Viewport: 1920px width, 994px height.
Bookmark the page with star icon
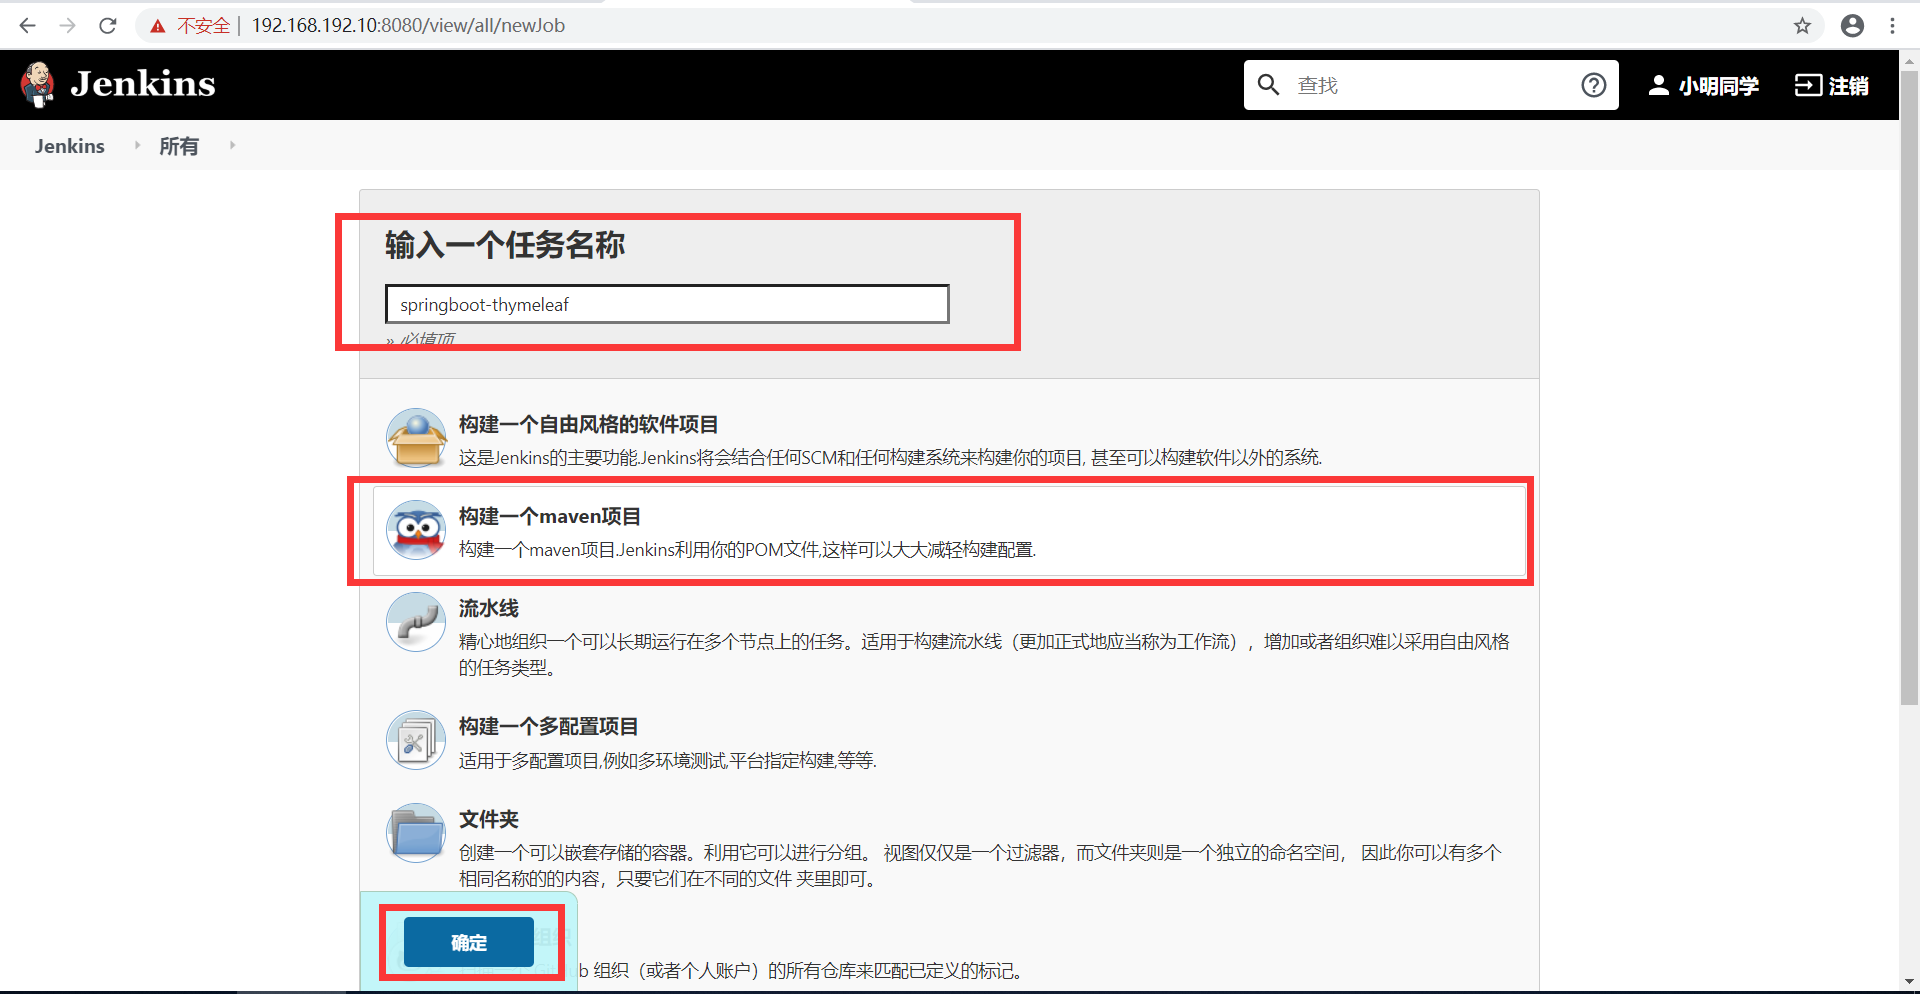[x=1802, y=26]
